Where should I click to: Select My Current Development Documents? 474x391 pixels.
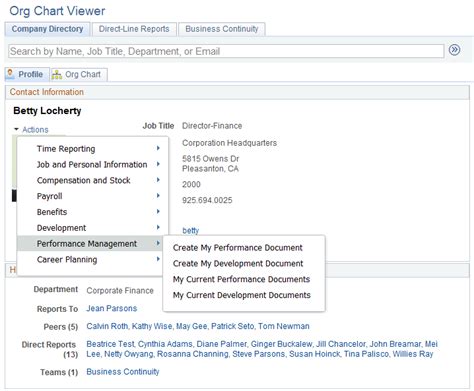pyautogui.click(x=242, y=295)
